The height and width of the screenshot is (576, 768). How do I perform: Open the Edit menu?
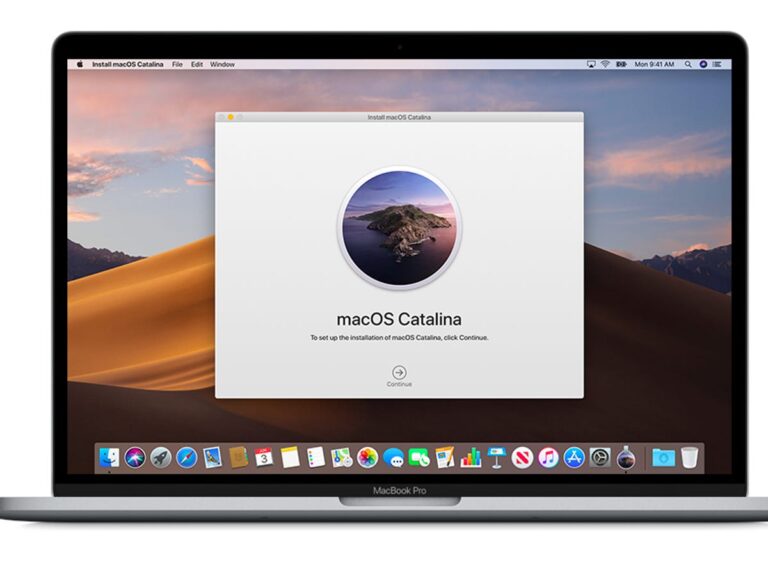click(197, 64)
